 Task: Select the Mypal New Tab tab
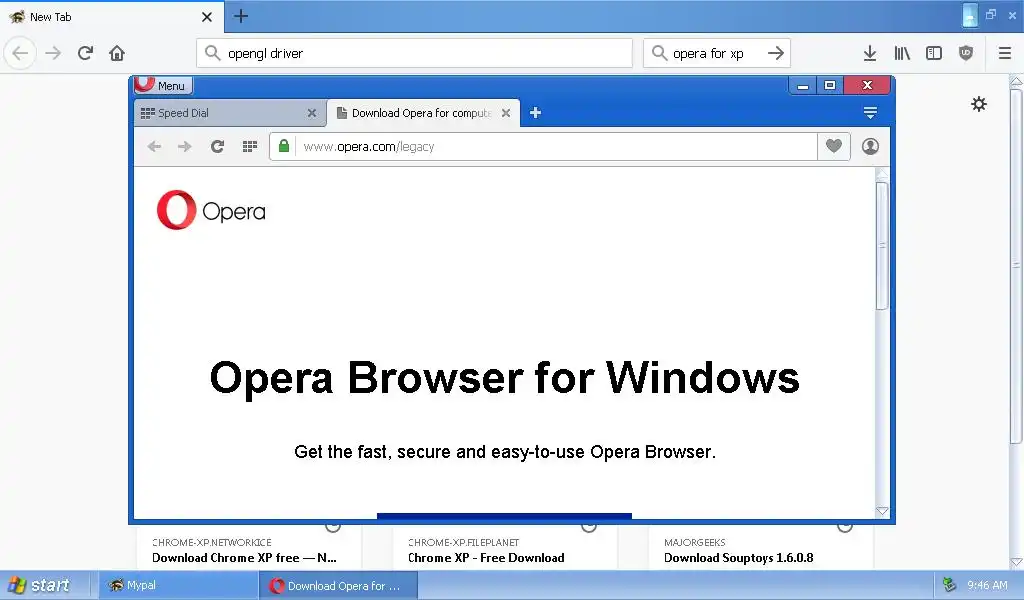111,17
